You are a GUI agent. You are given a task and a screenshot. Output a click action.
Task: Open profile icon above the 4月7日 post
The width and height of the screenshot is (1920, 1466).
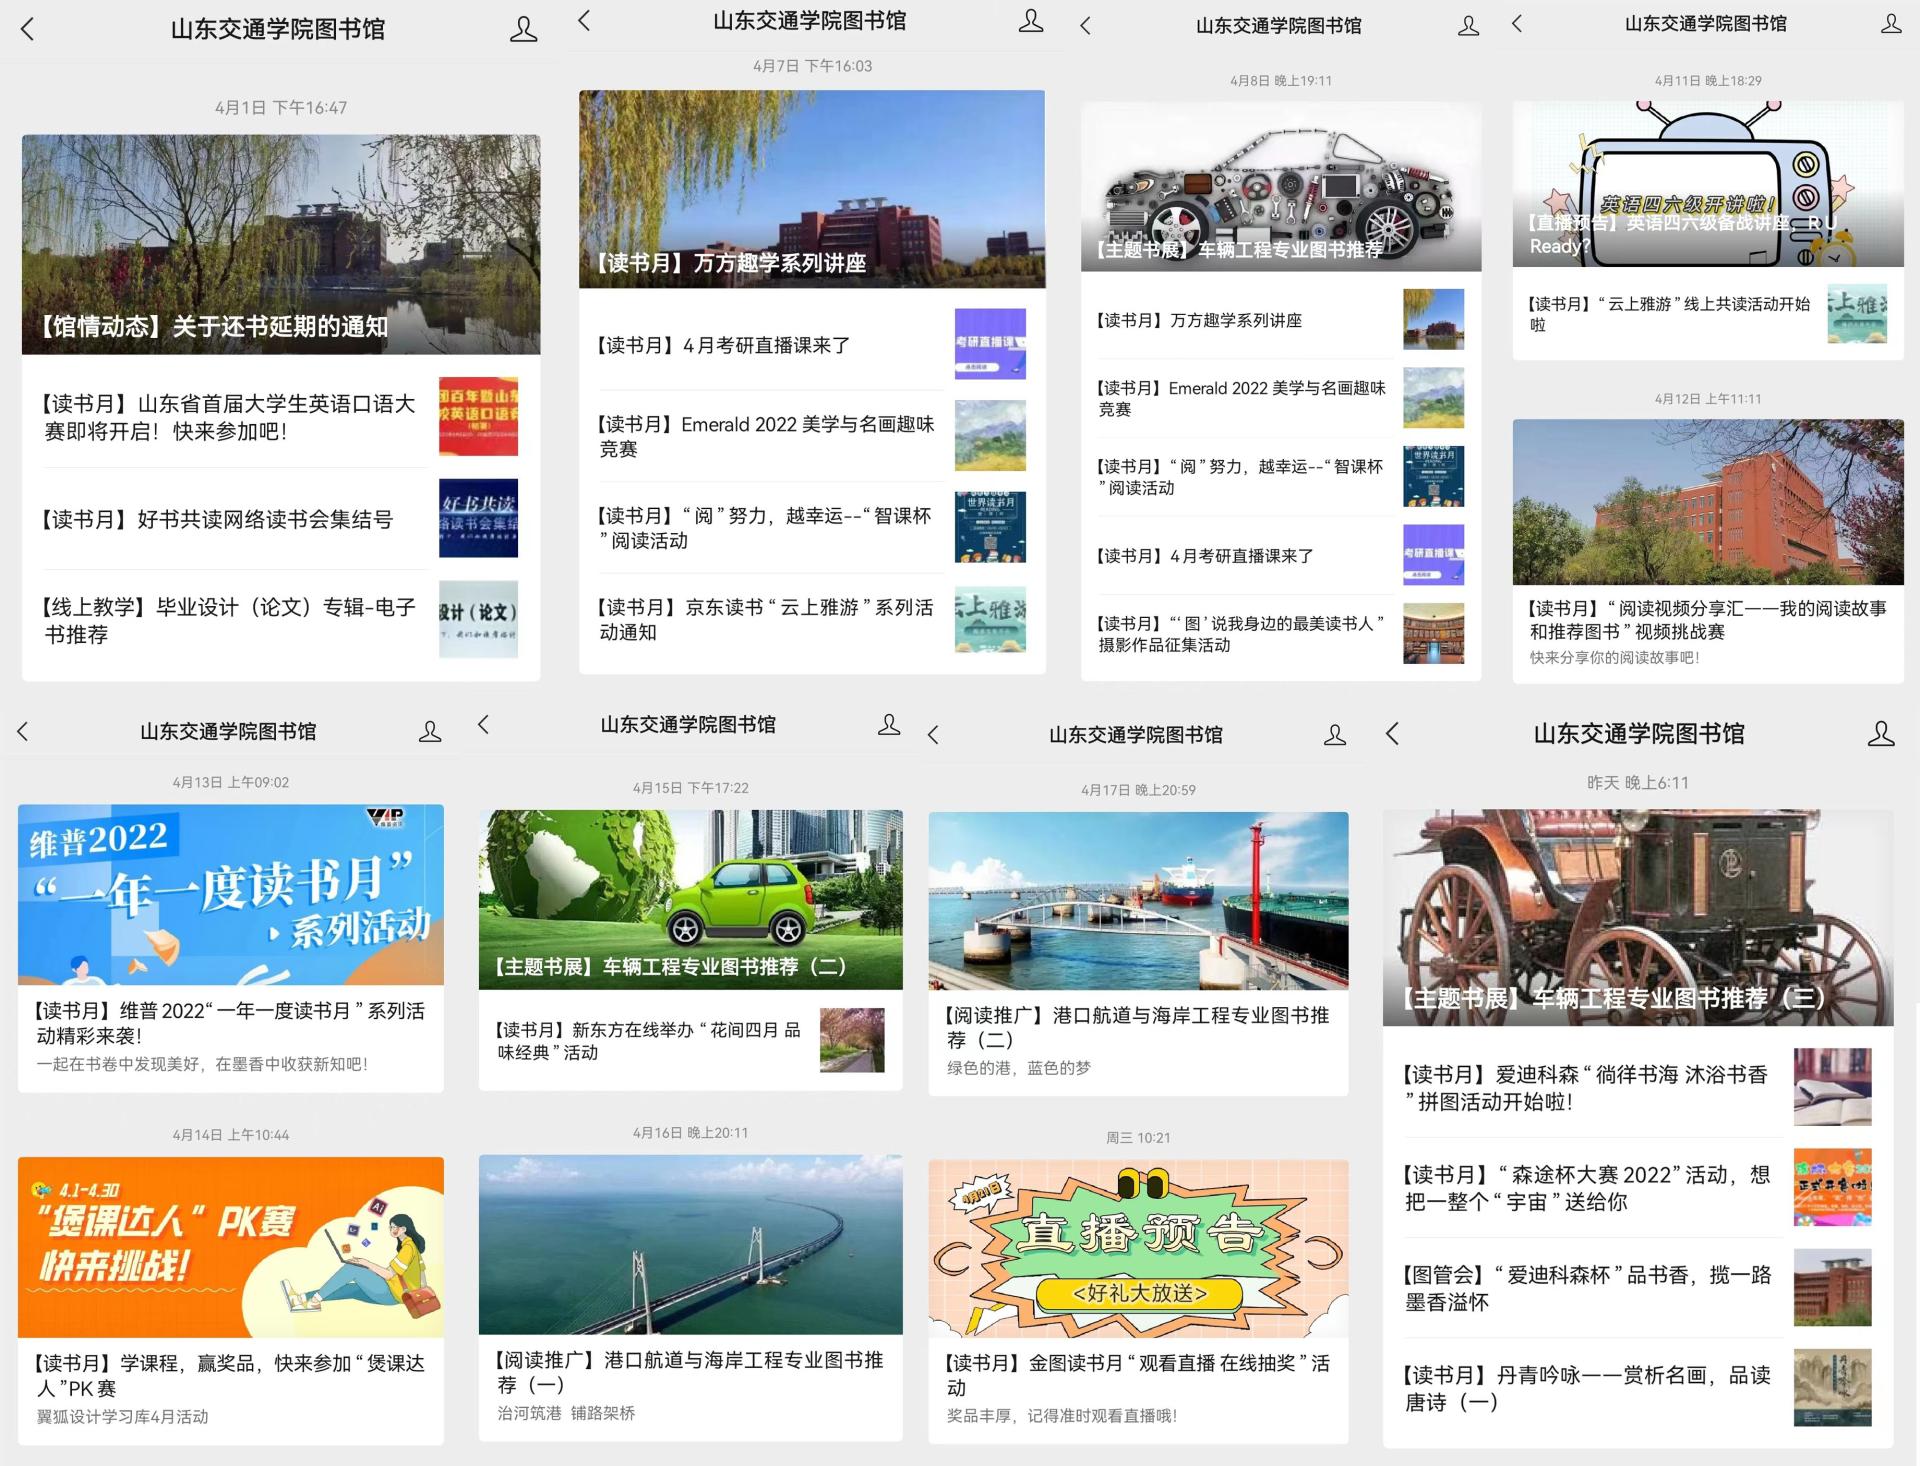click(x=1030, y=21)
